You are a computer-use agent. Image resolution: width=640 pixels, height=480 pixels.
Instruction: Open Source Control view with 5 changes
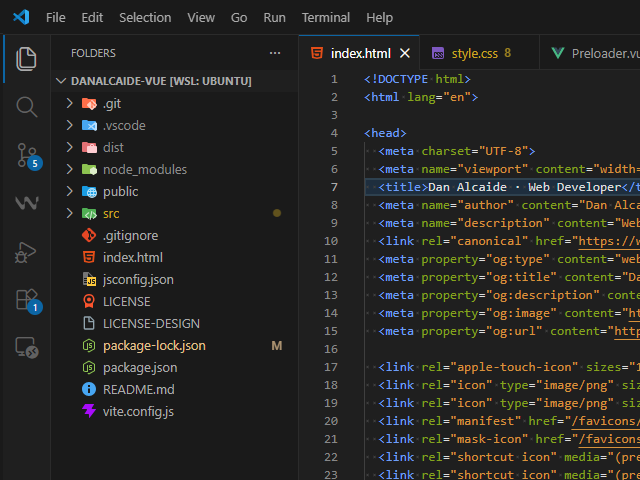(29, 156)
